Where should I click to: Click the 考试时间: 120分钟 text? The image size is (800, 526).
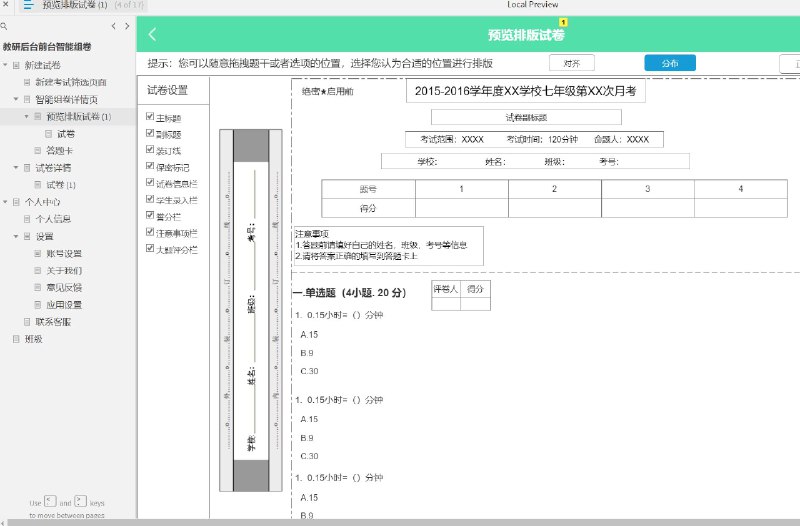[x=542, y=139]
